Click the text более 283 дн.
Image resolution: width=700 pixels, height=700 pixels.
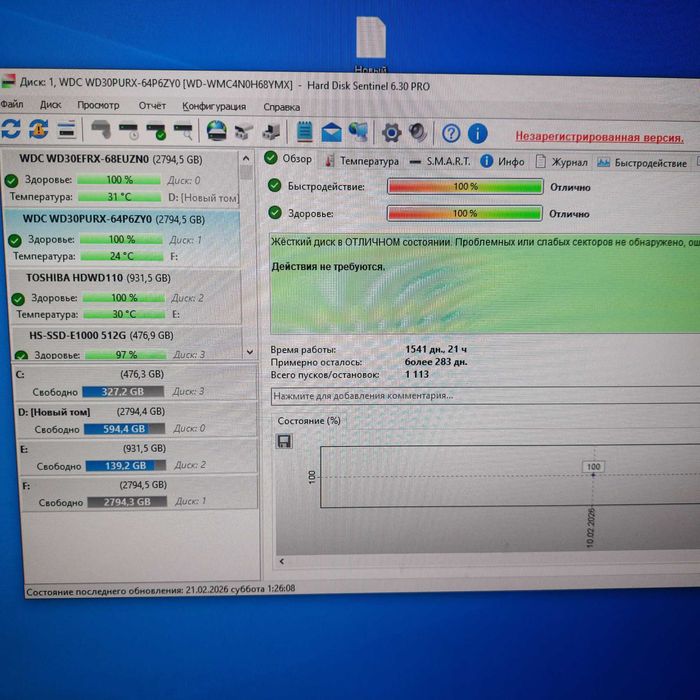[436, 362]
